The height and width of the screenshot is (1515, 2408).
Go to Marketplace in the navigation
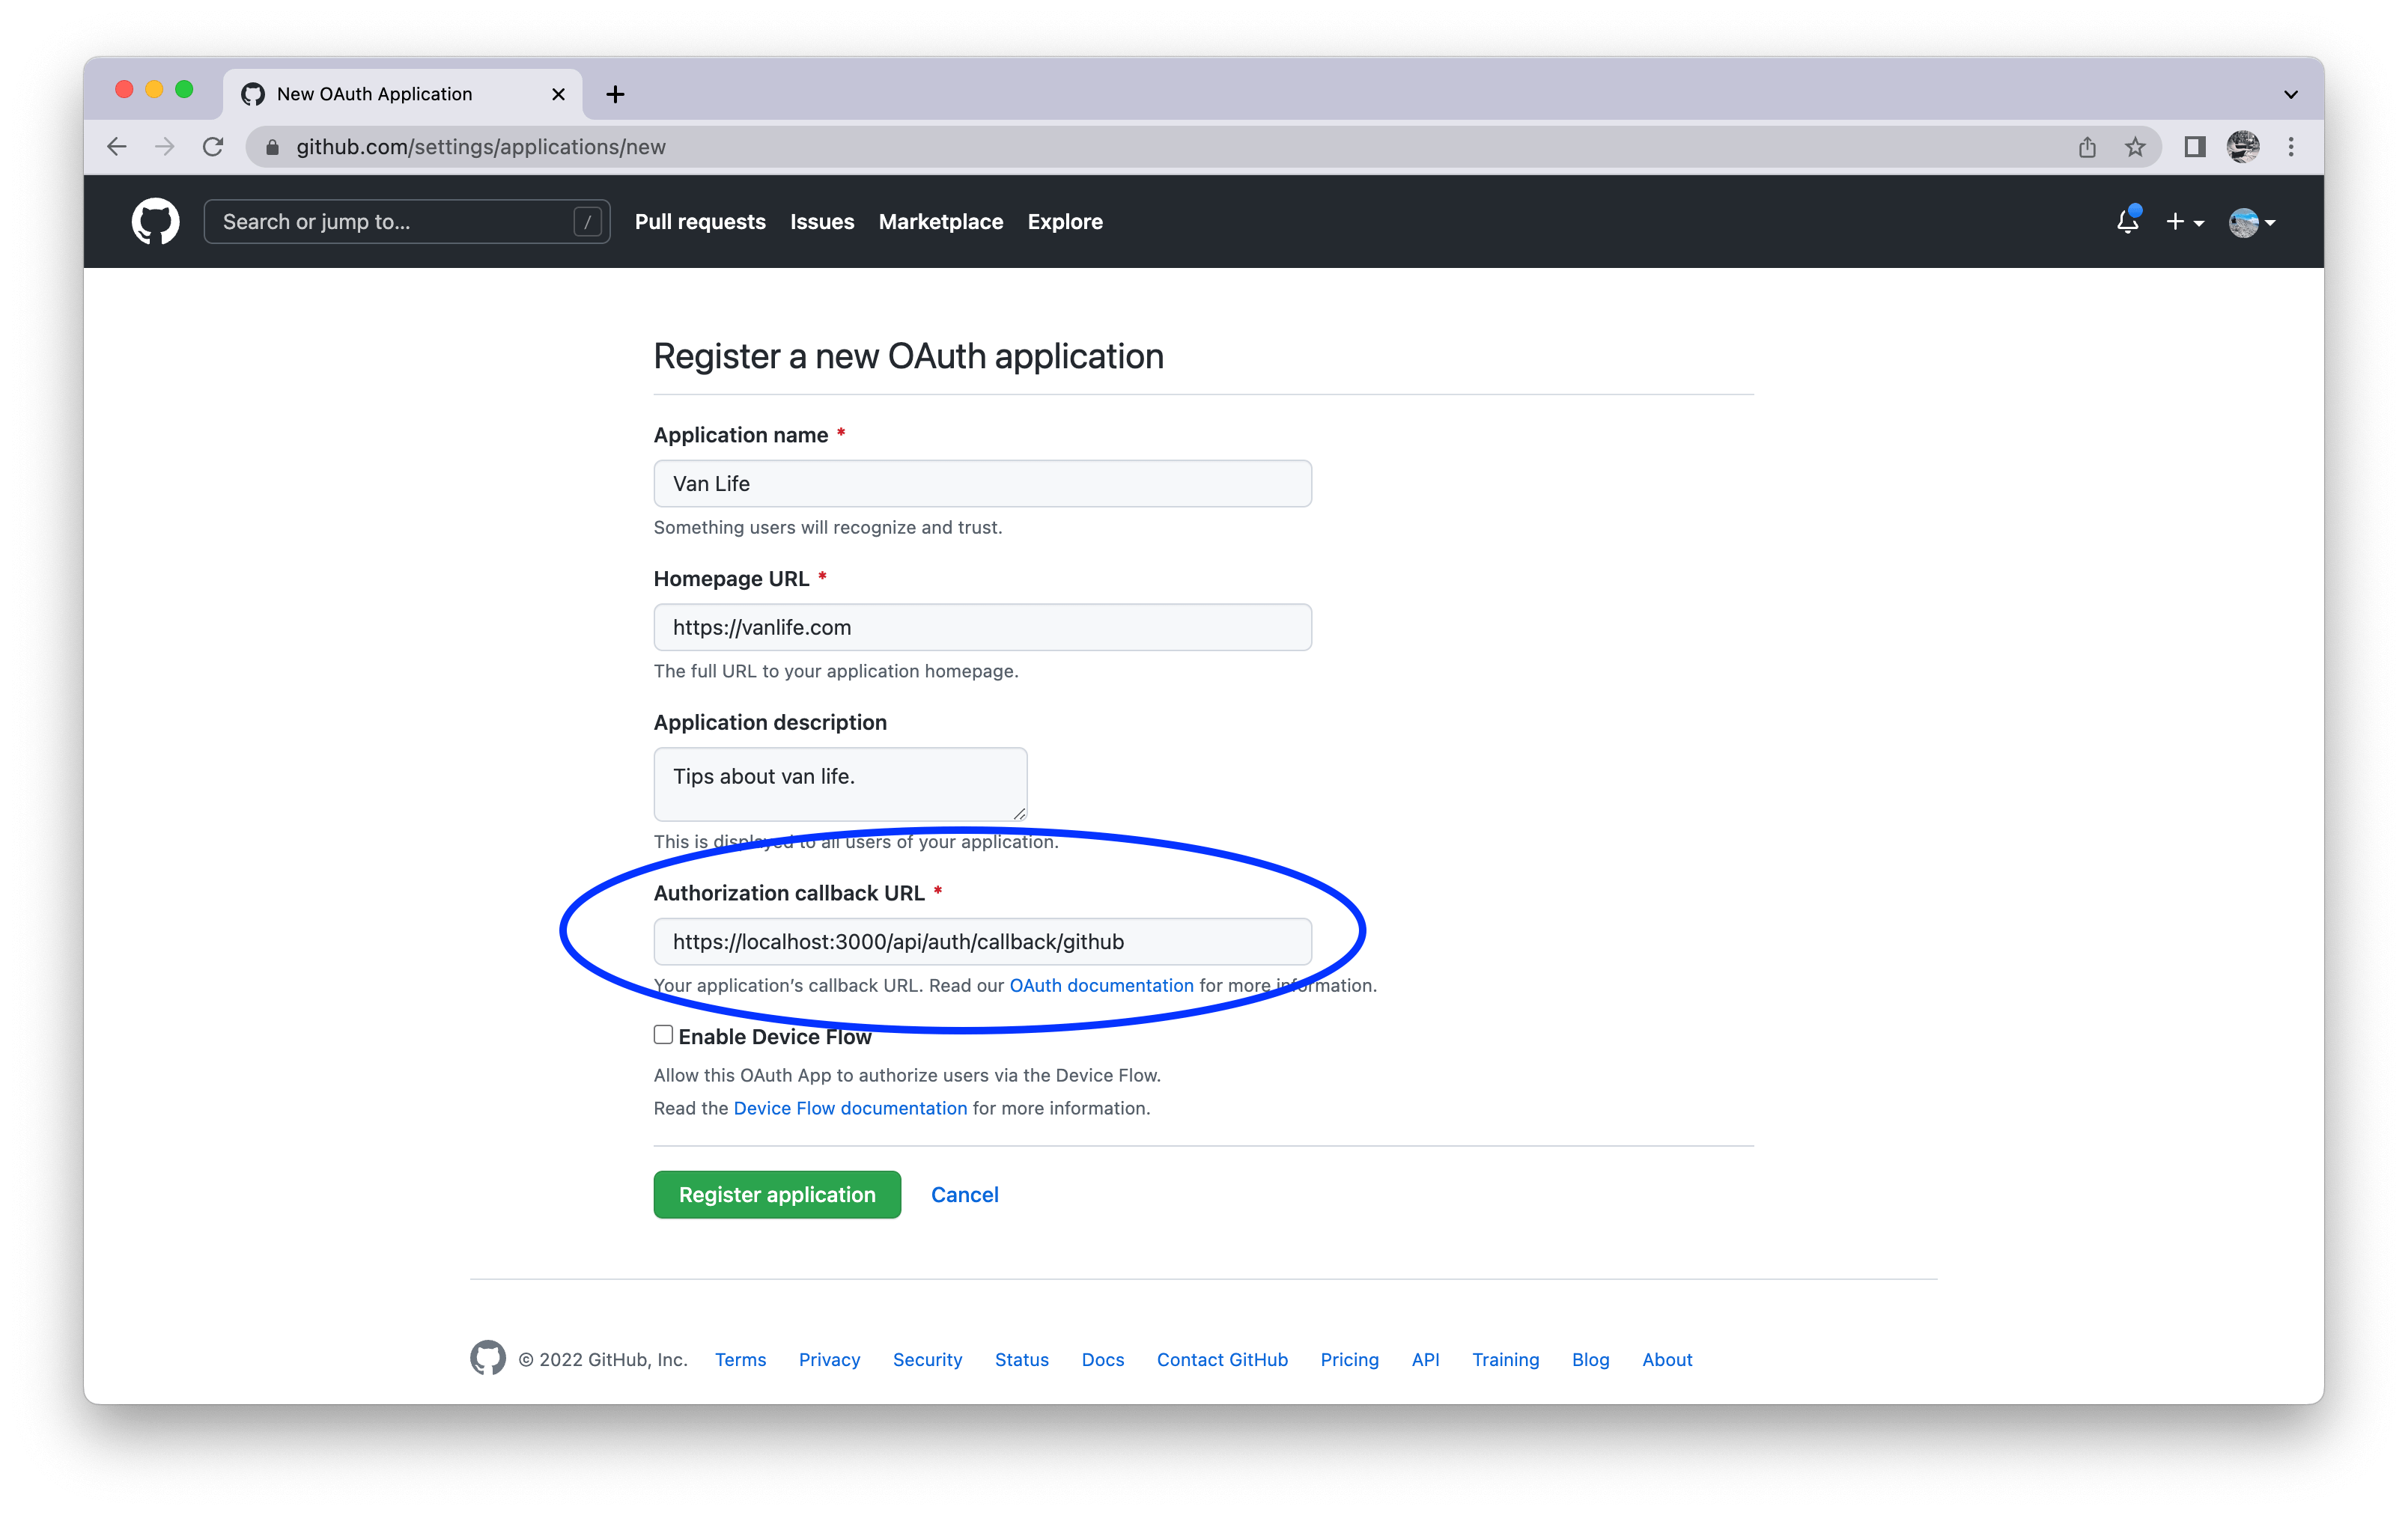(940, 222)
